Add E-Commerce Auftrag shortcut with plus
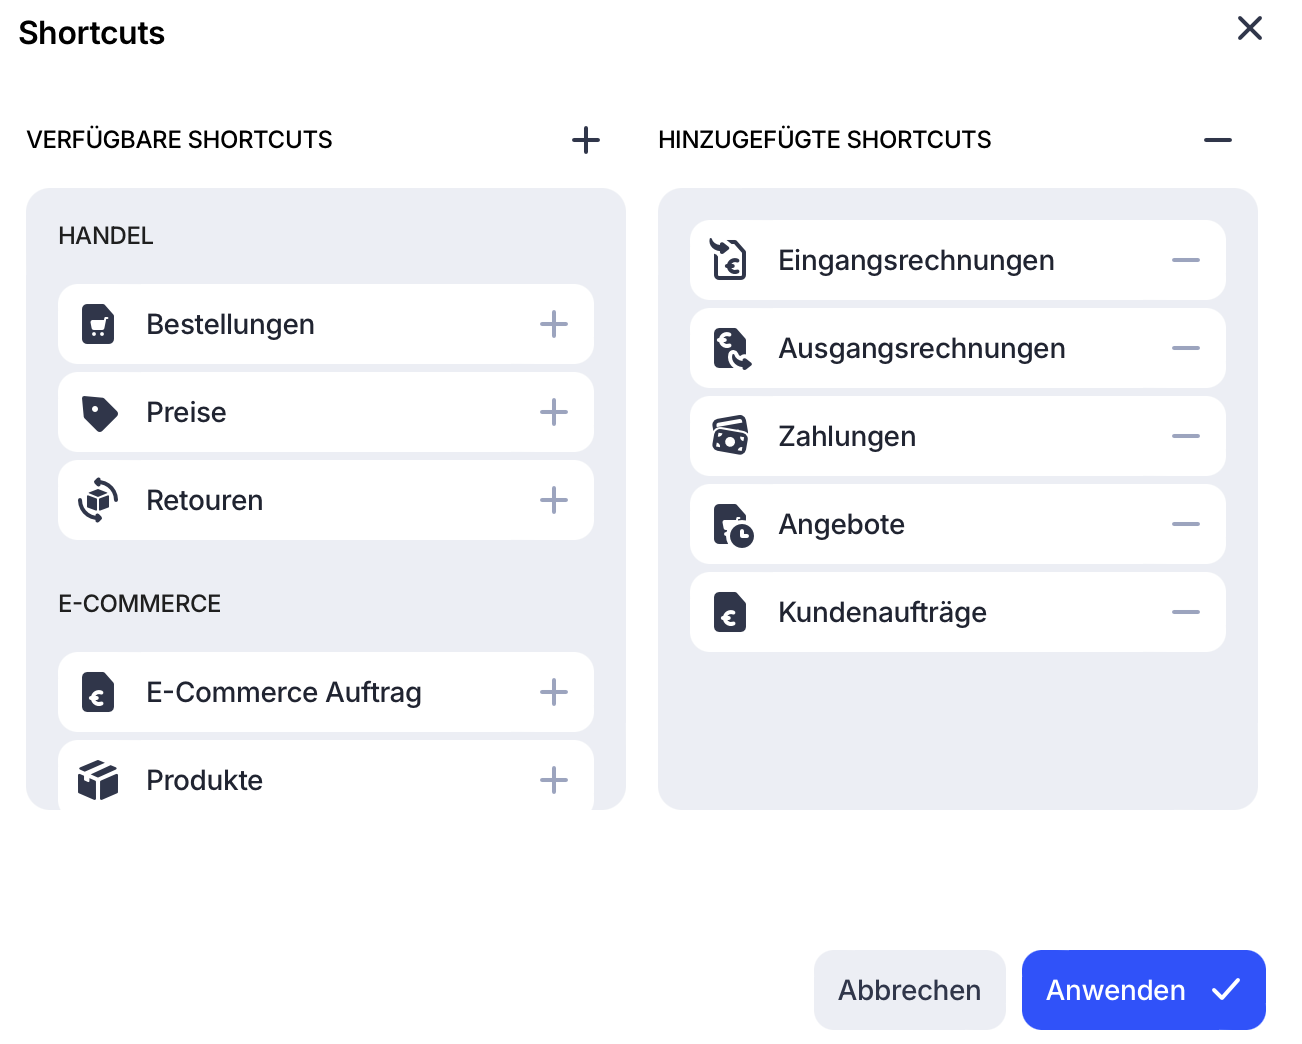The image size is (1302, 1044). (554, 692)
